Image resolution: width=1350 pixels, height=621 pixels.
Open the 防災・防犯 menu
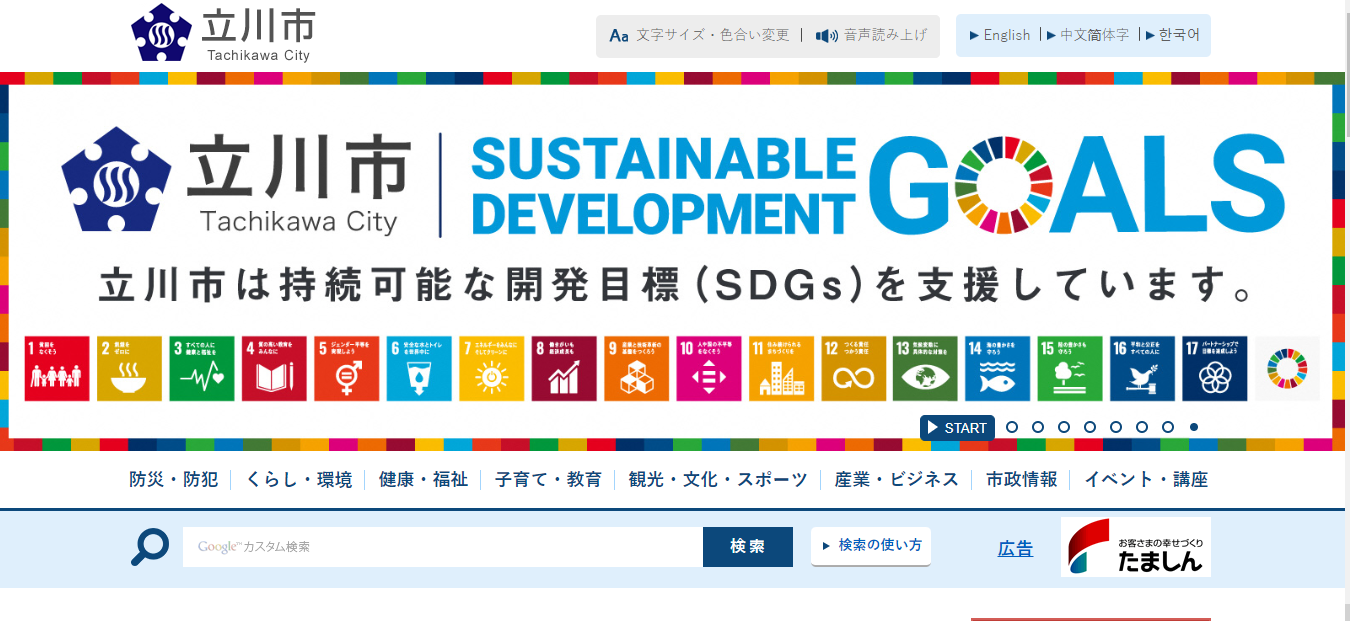coord(174,480)
